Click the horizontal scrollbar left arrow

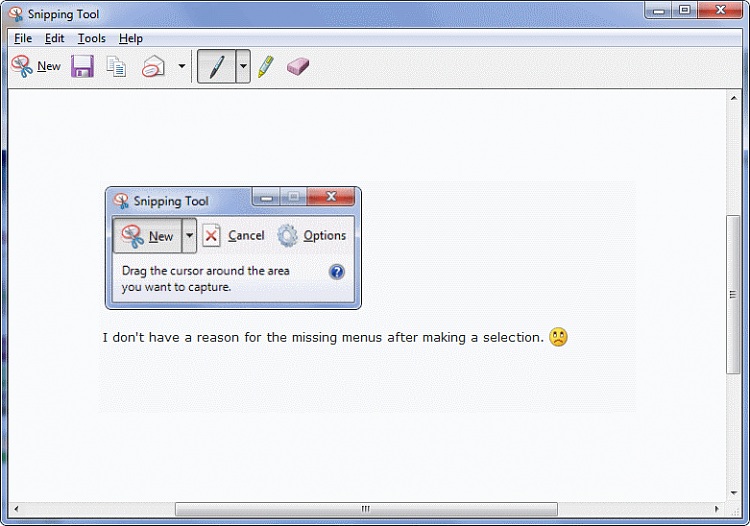click(x=16, y=509)
